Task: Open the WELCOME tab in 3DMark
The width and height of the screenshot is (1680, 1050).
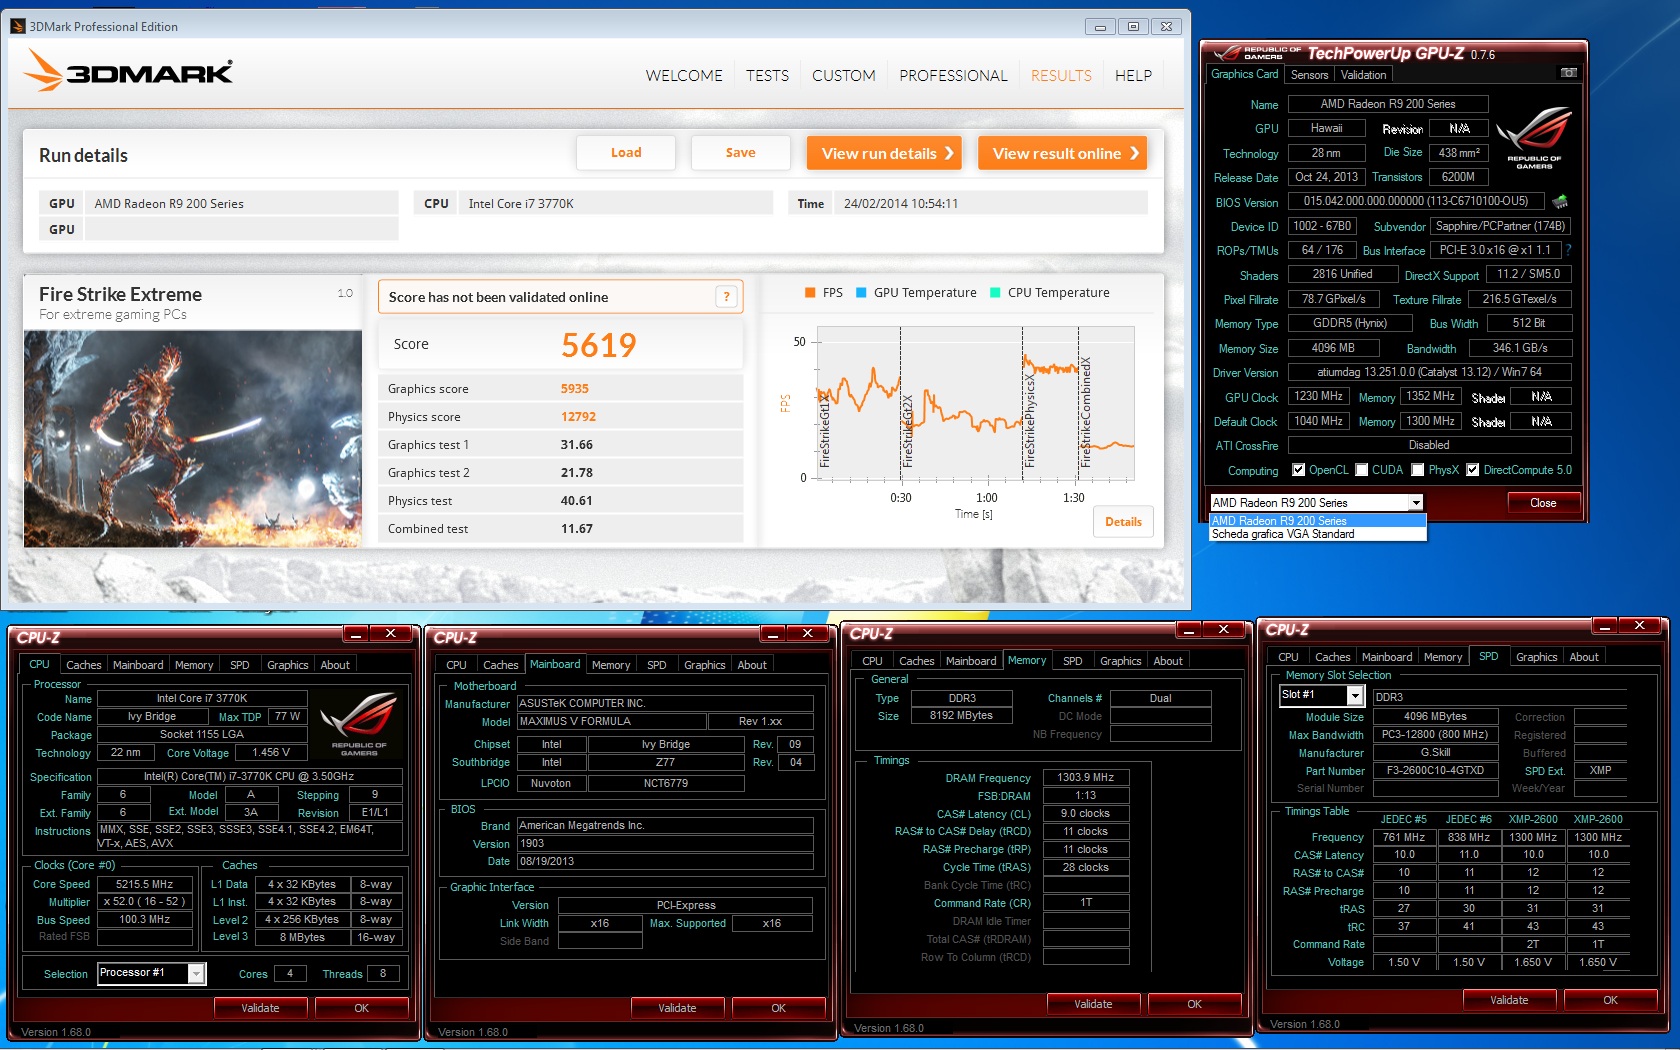Action: [x=684, y=76]
